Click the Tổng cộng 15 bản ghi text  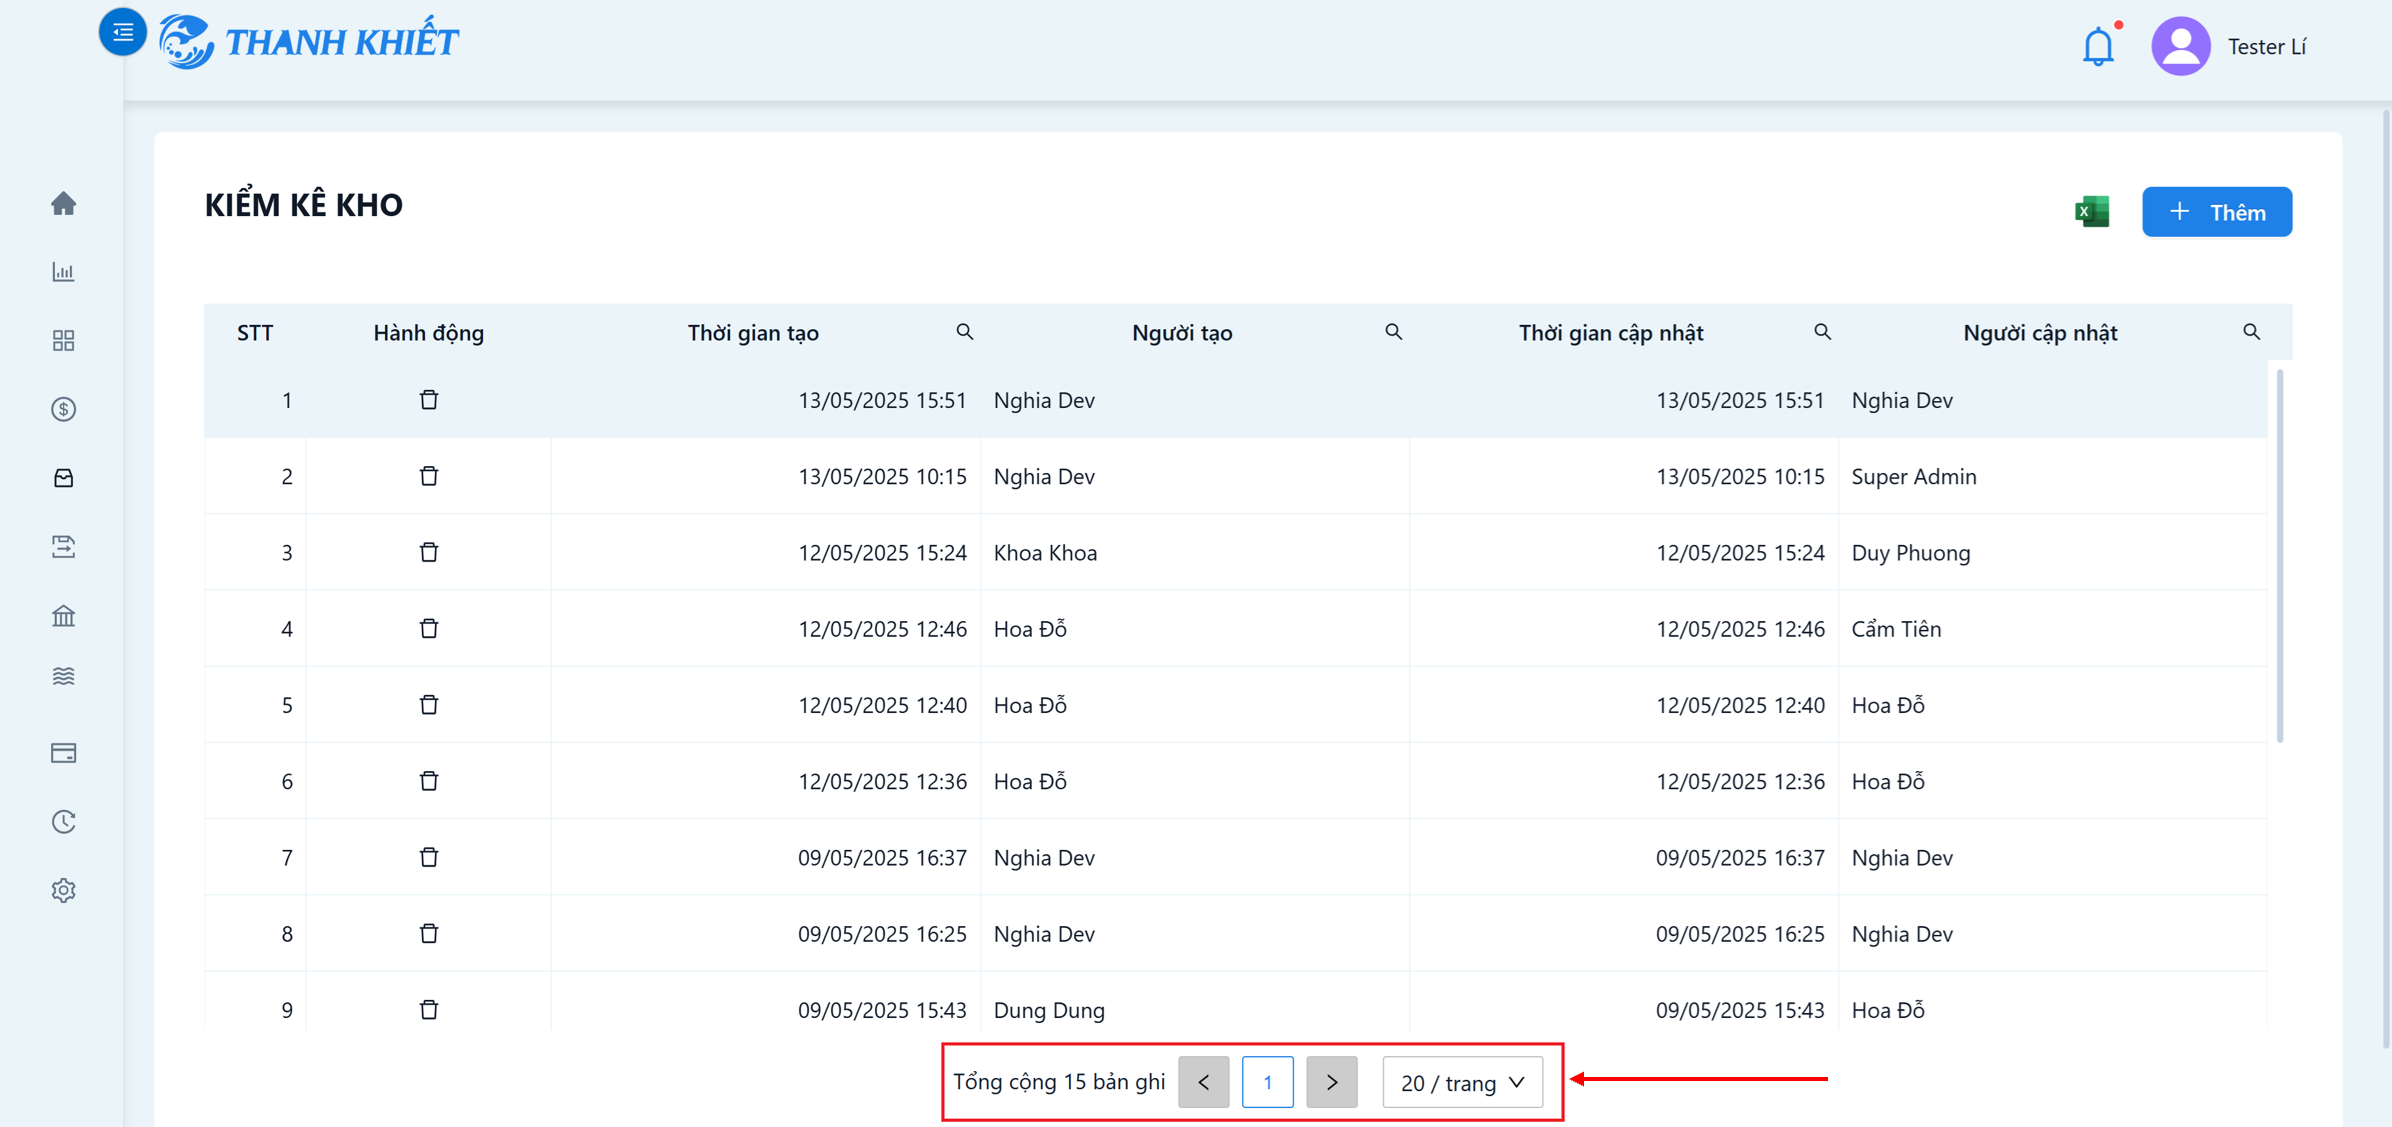click(1059, 1082)
